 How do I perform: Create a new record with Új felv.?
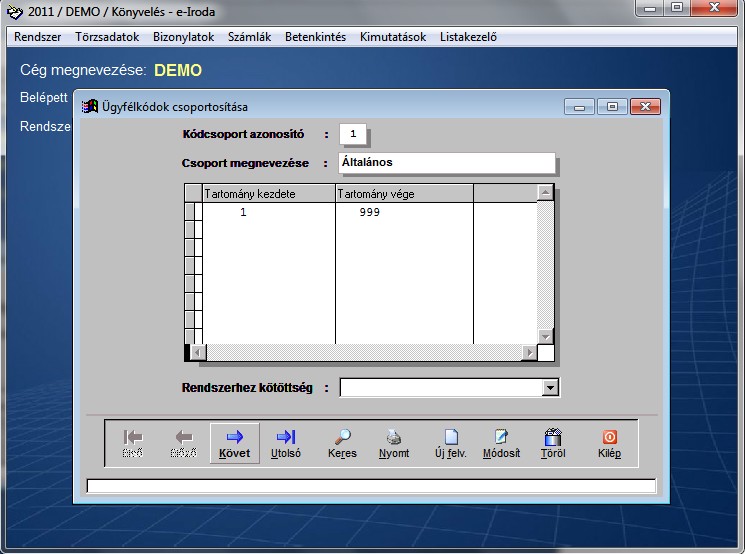tap(451, 442)
